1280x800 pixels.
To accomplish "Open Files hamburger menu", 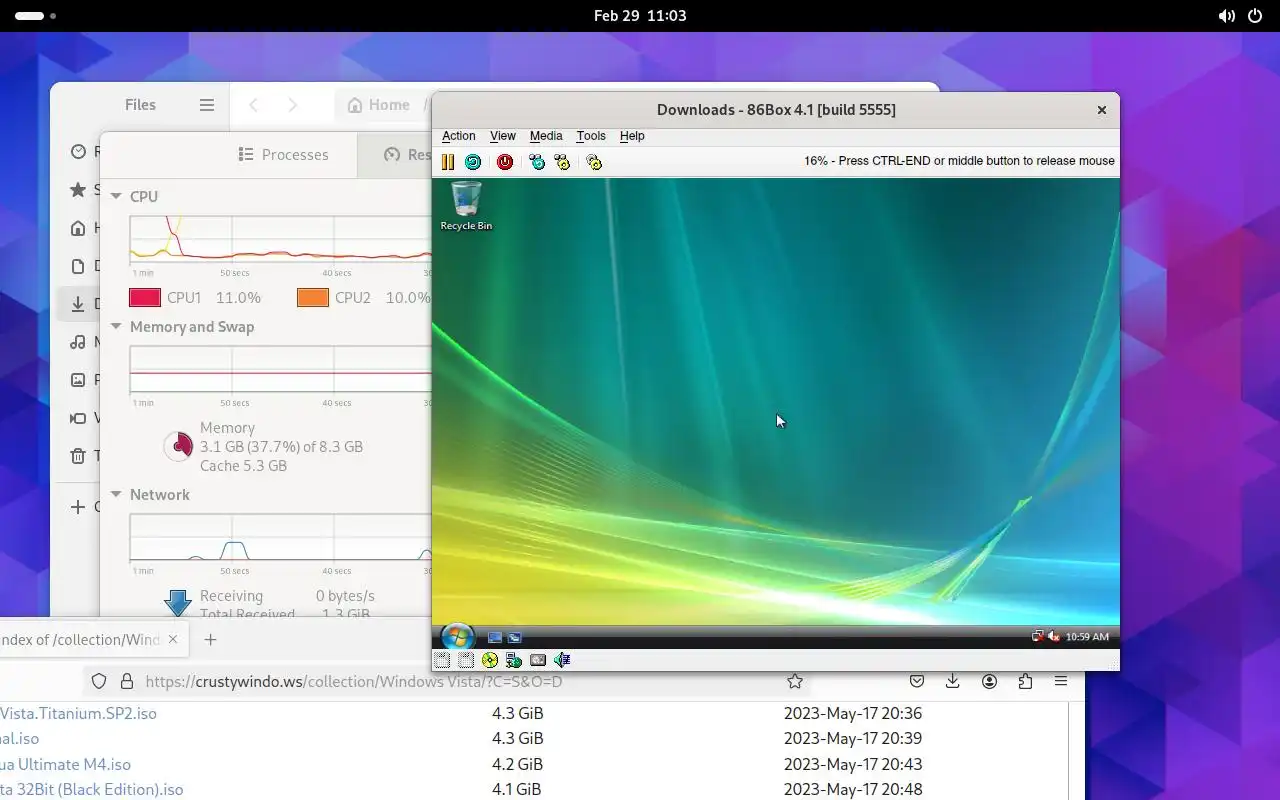I will (207, 105).
